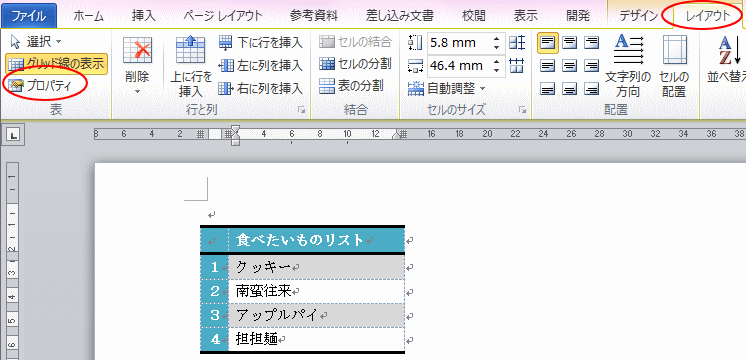Image resolution: width=746 pixels, height=360 pixels.
Task: Click 並べ替え sort button
Action: [x=726, y=59]
